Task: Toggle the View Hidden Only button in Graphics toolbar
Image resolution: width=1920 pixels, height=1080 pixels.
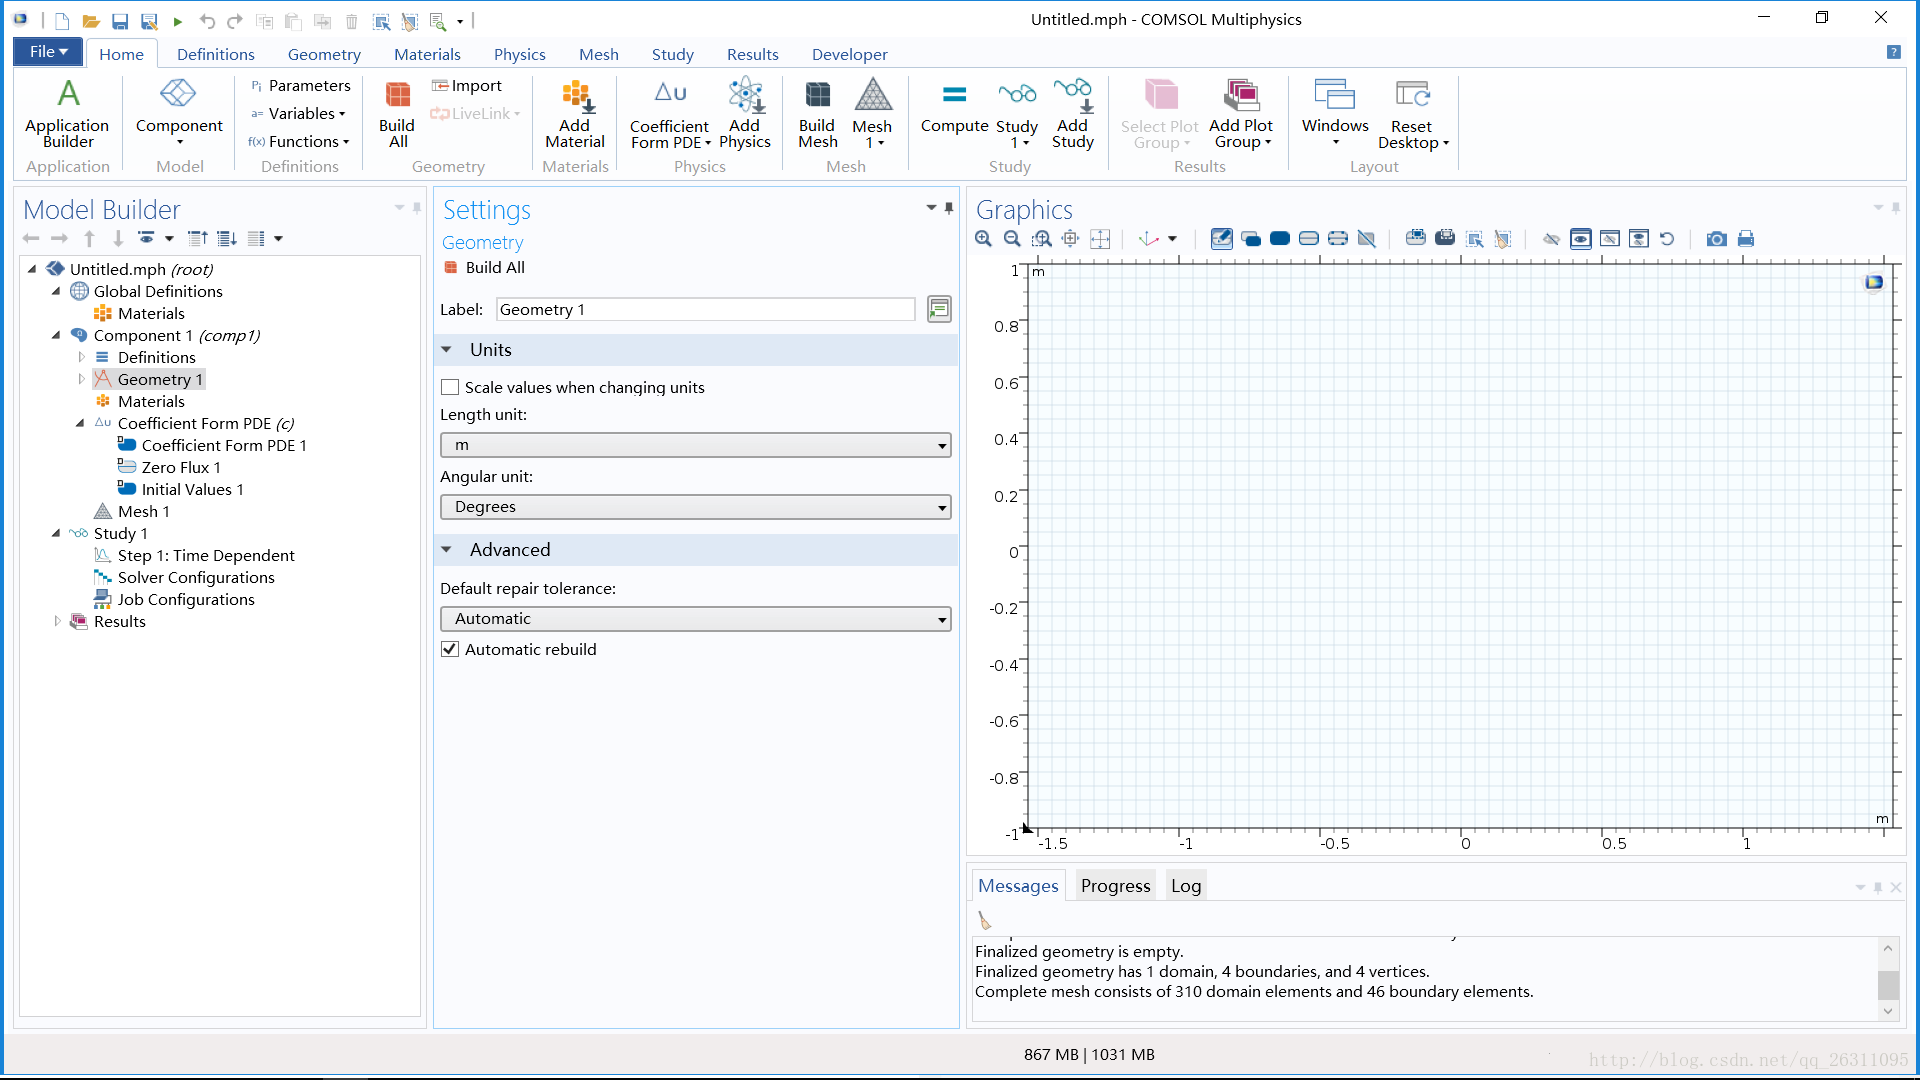Action: (1609, 239)
